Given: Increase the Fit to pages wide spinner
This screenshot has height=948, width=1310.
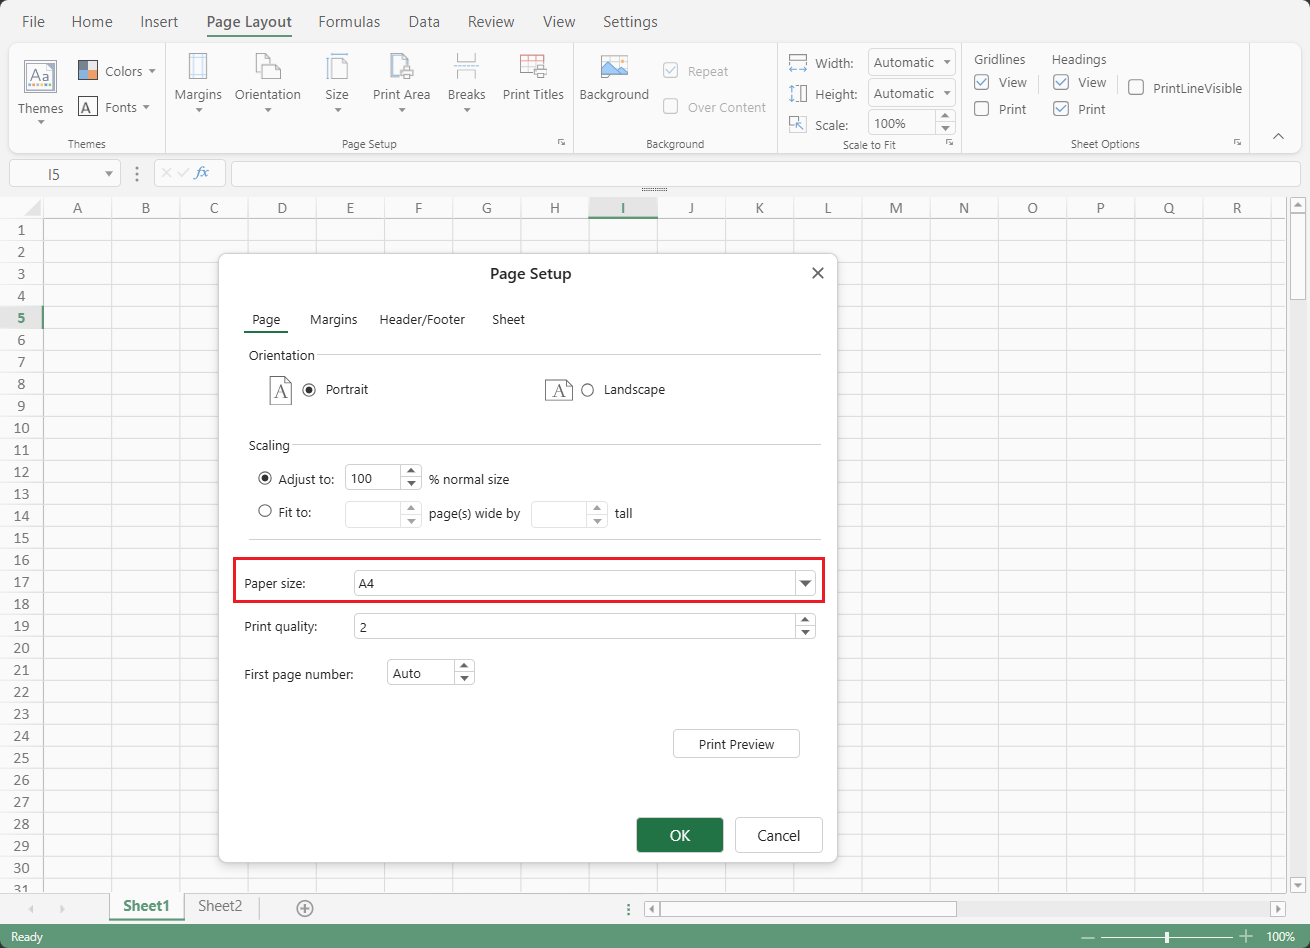Looking at the screenshot, I should (411, 508).
